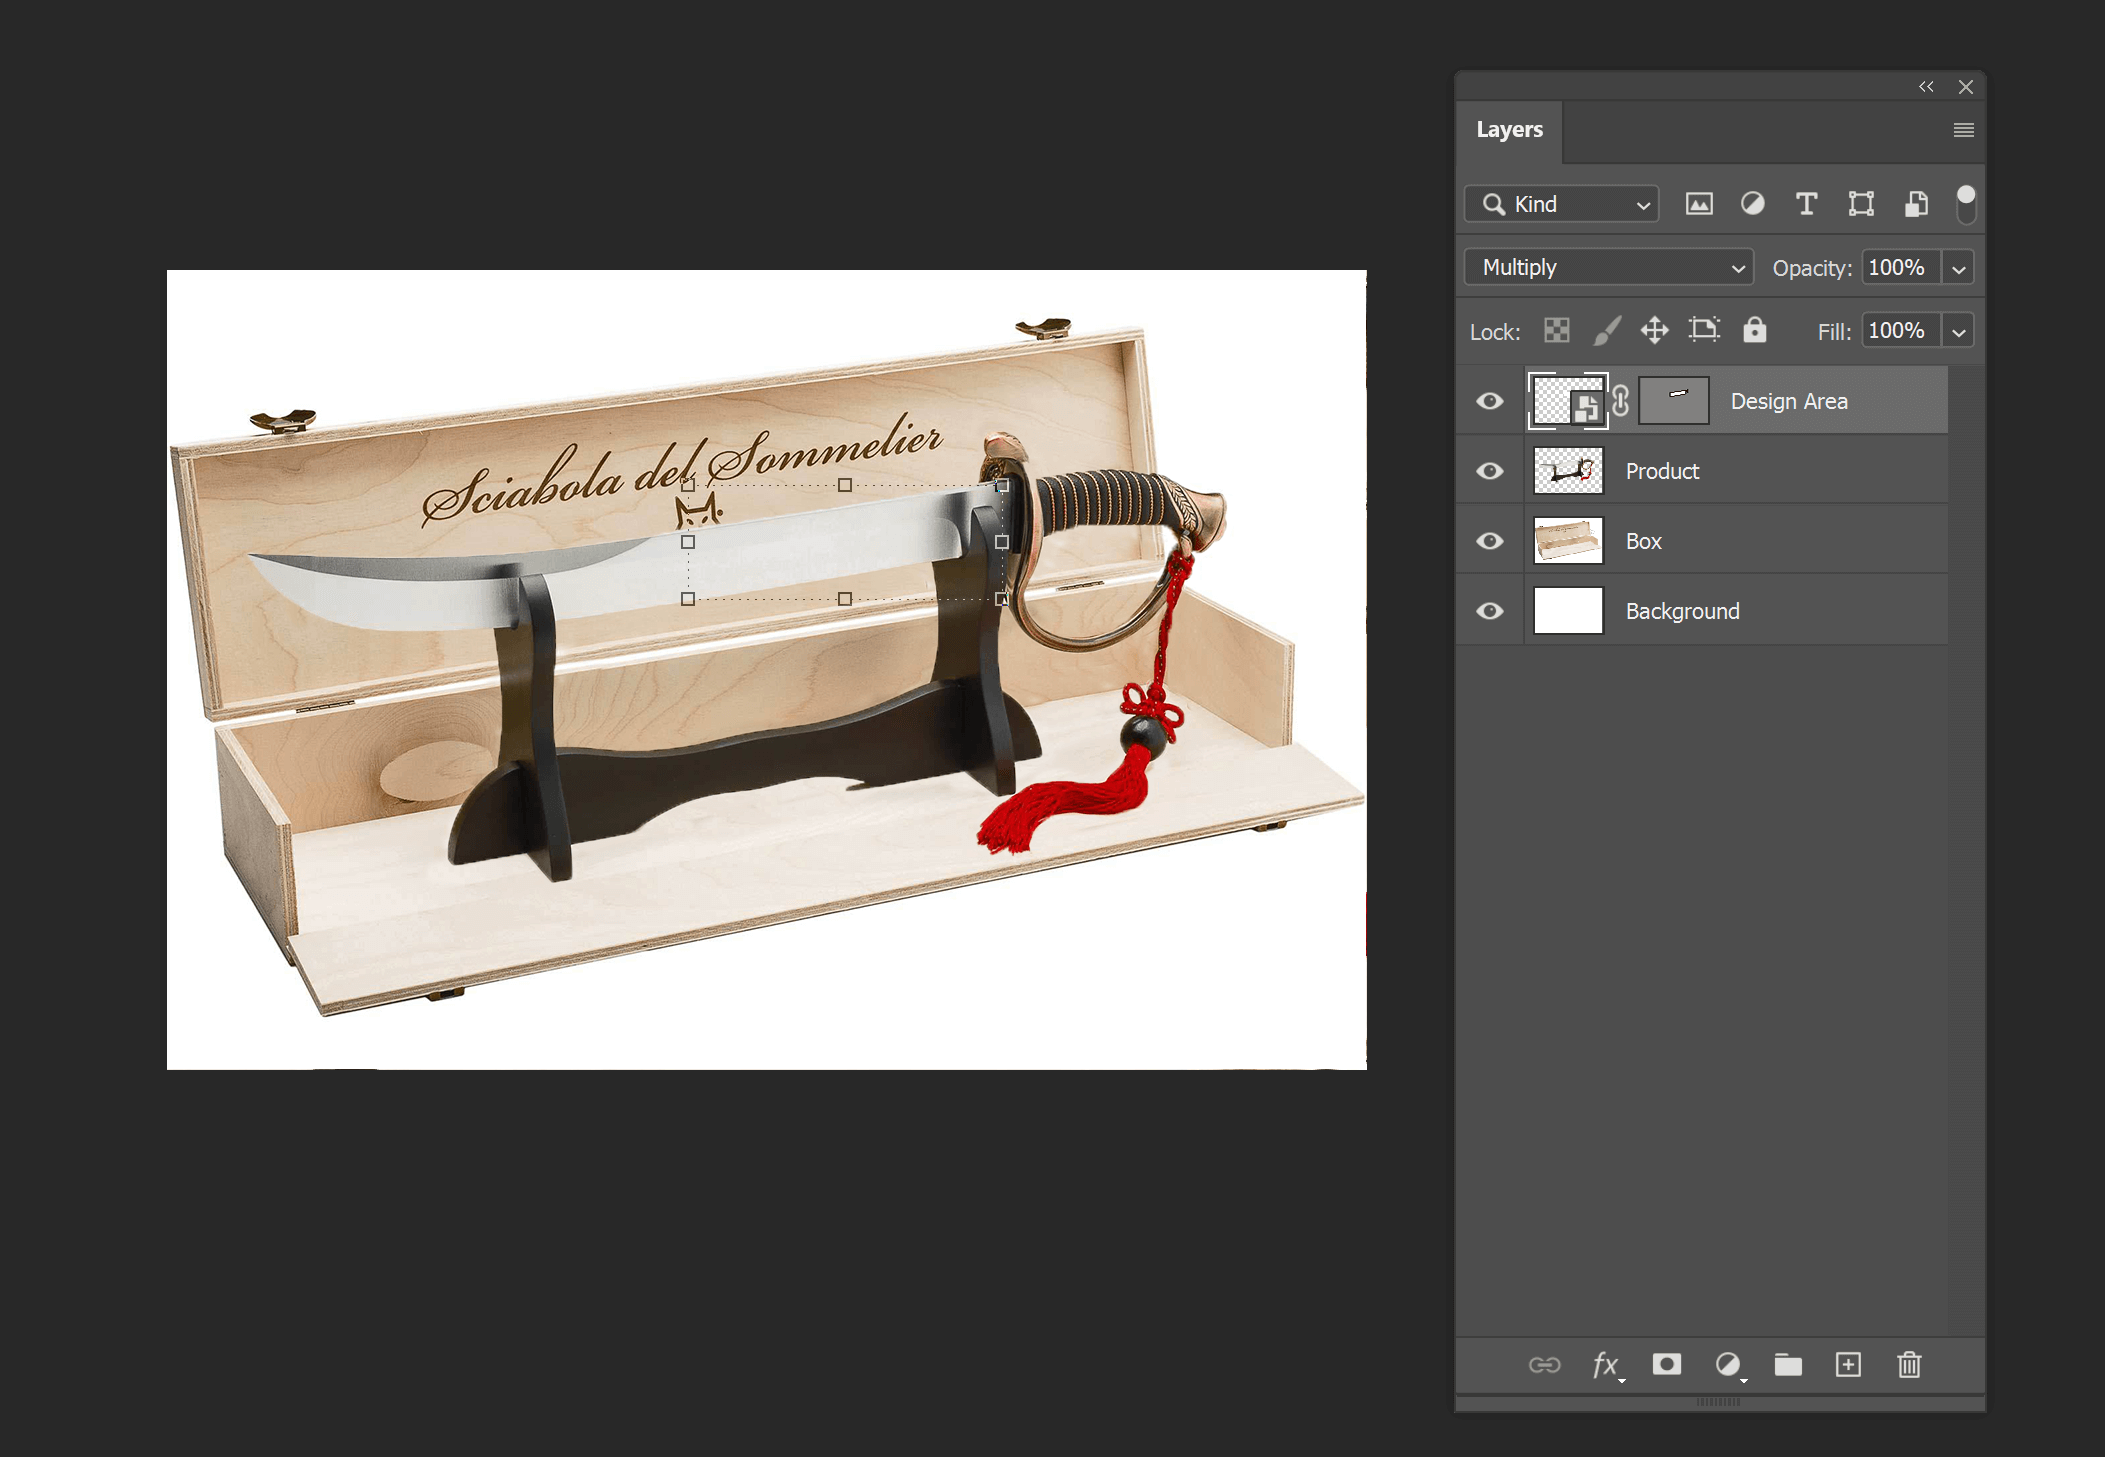Filter layers by smart object icon
Image resolution: width=2105 pixels, height=1457 pixels.
[1916, 204]
